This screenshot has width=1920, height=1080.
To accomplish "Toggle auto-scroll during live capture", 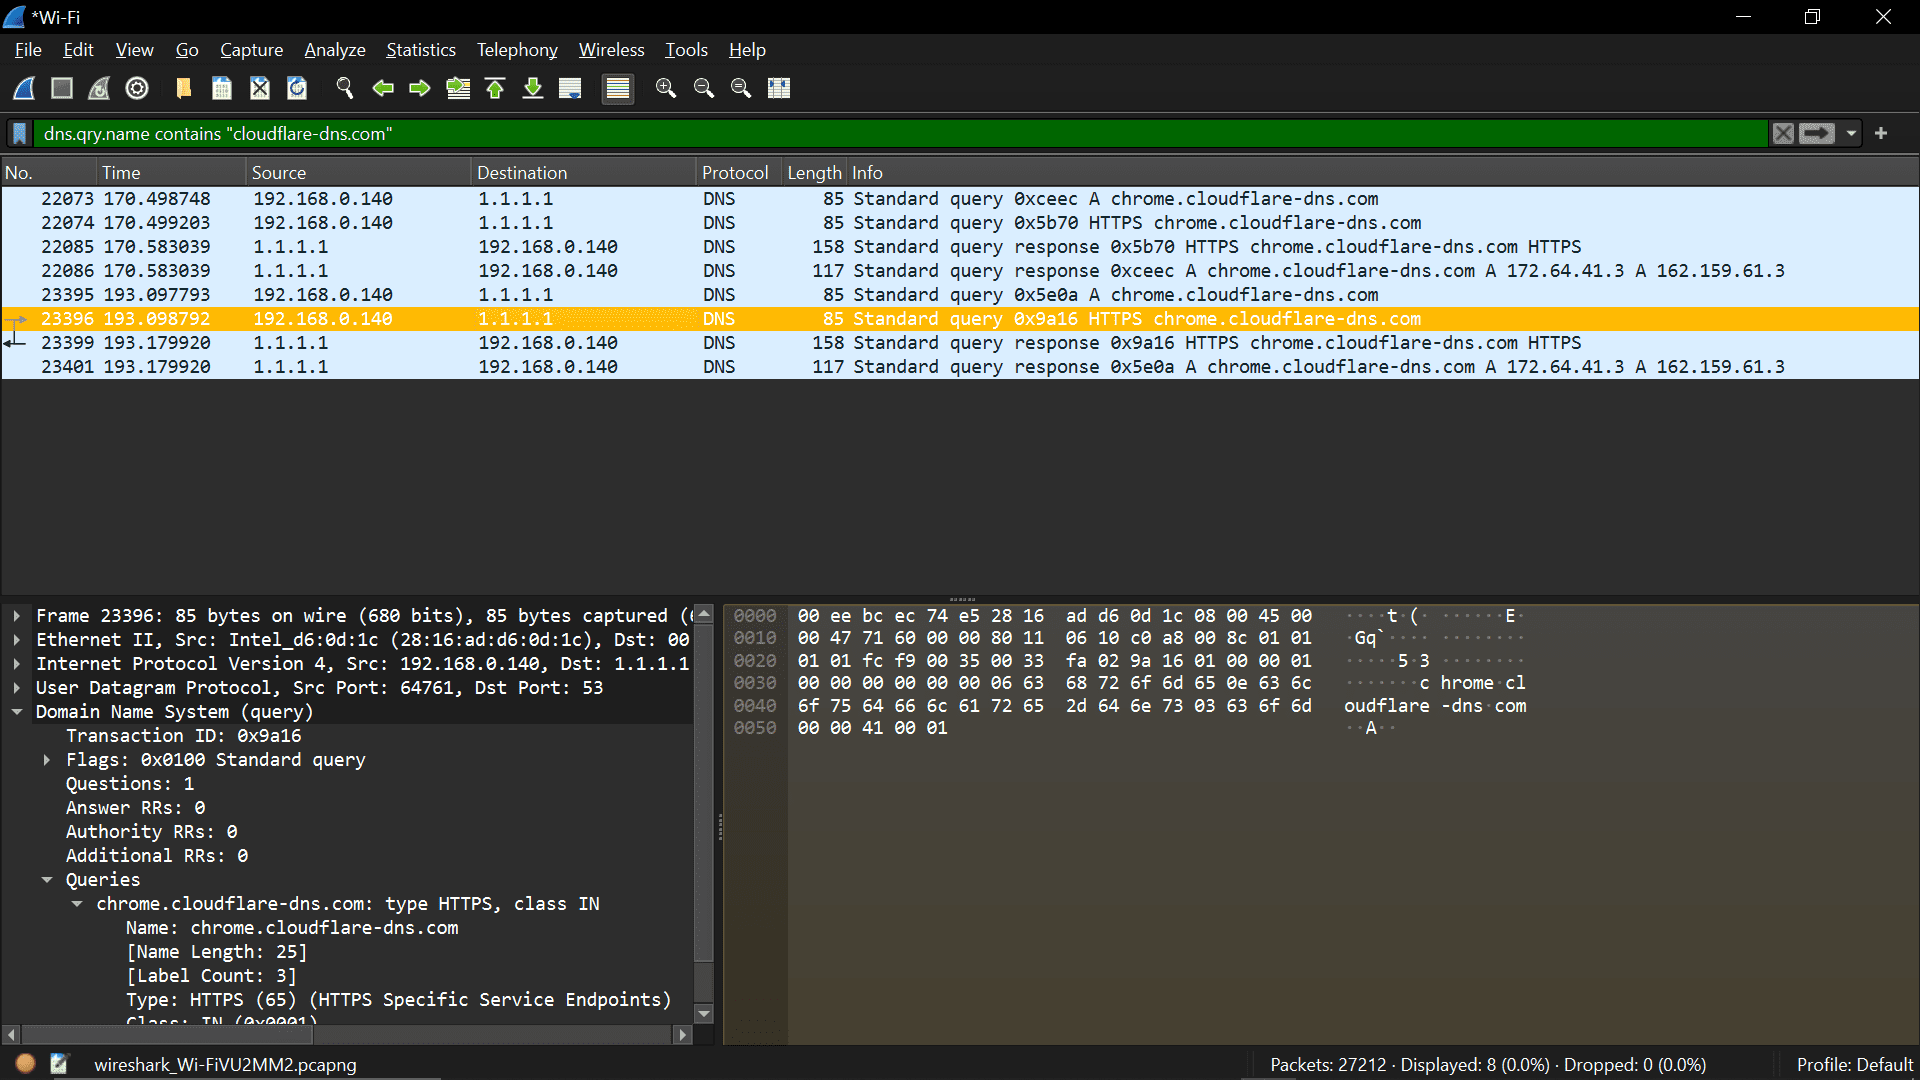I will pyautogui.click(x=570, y=88).
